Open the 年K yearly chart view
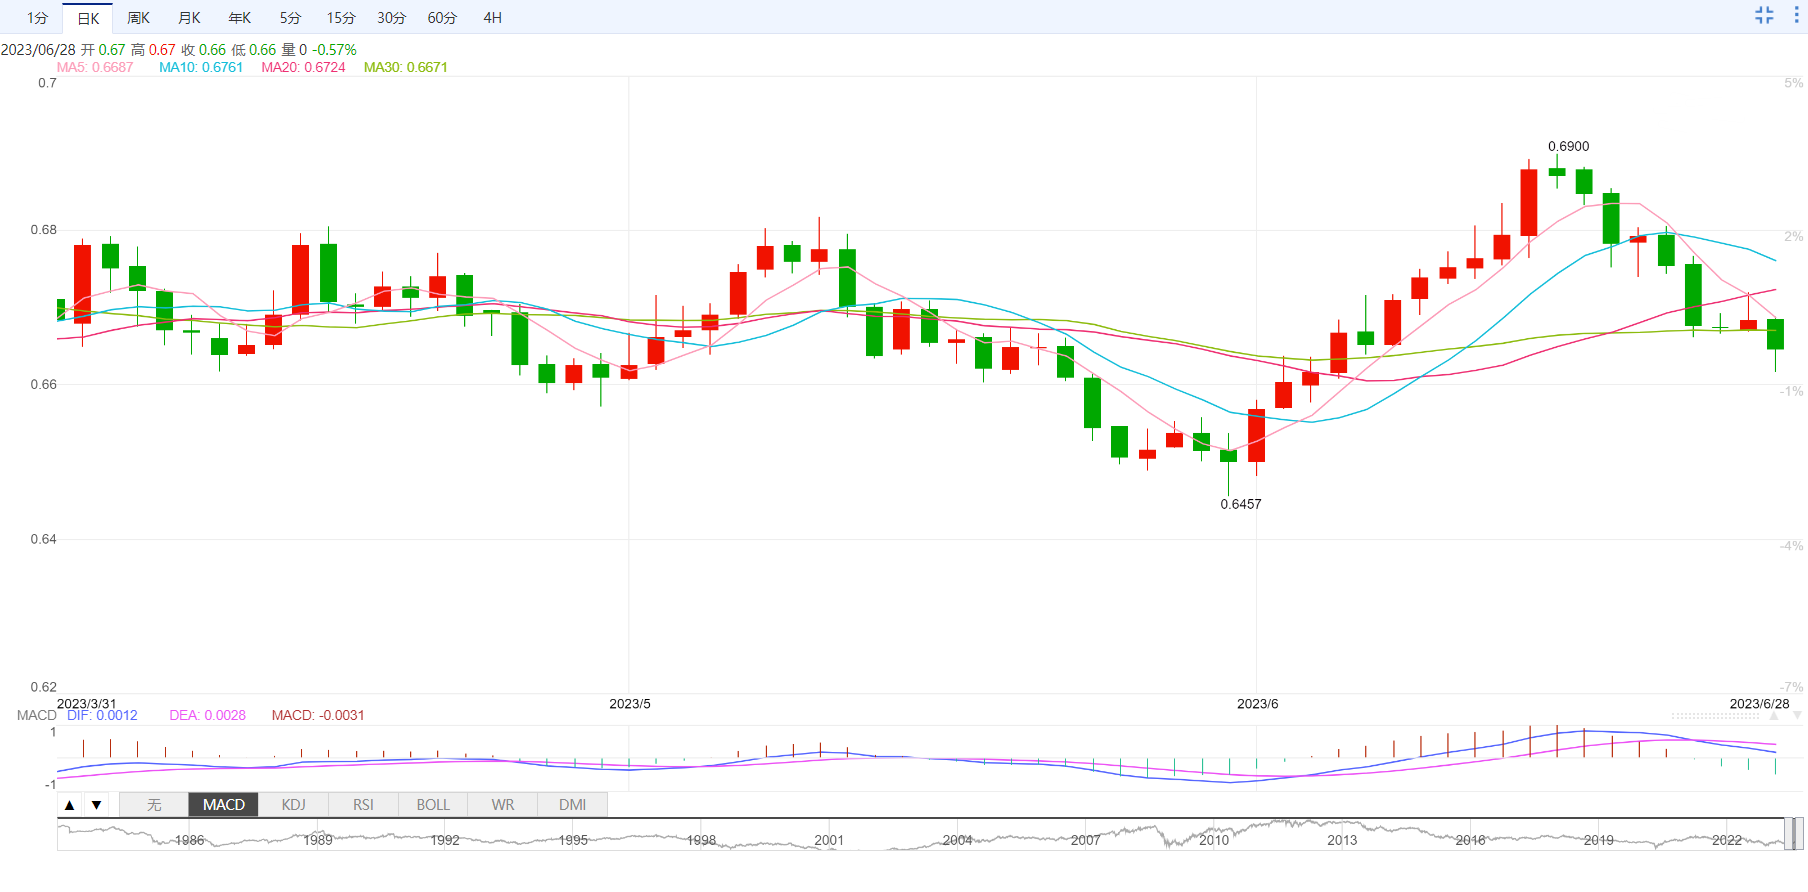The image size is (1808, 892). pyautogui.click(x=240, y=18)
